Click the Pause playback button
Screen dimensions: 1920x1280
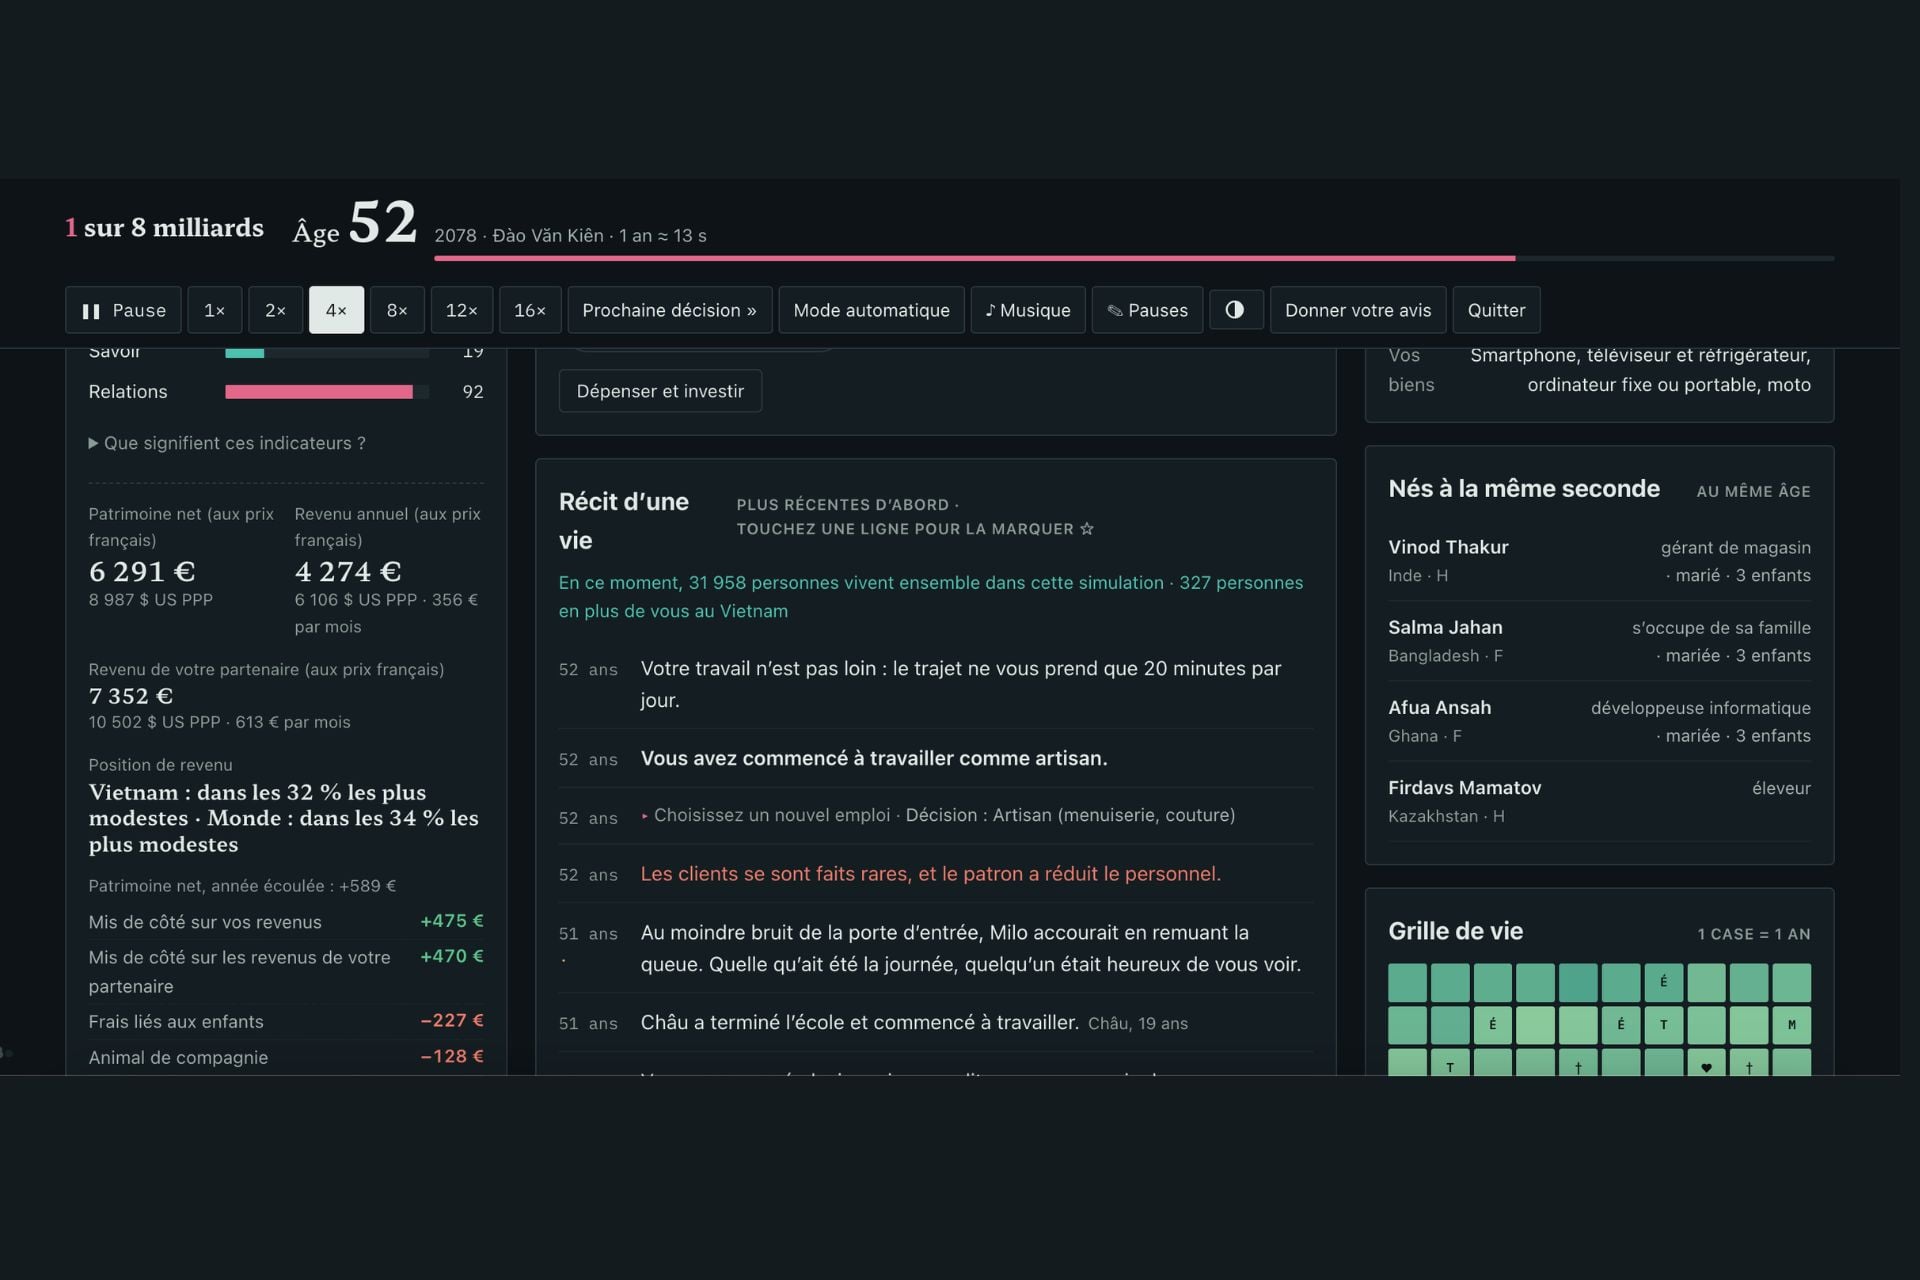click(123, 310)
